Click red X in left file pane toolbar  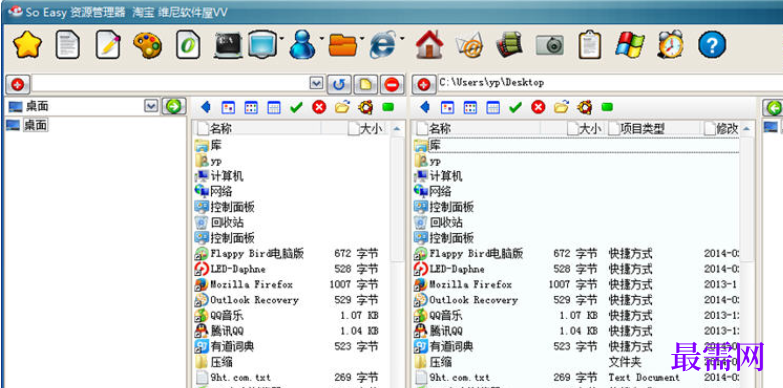tap(319, 107)
